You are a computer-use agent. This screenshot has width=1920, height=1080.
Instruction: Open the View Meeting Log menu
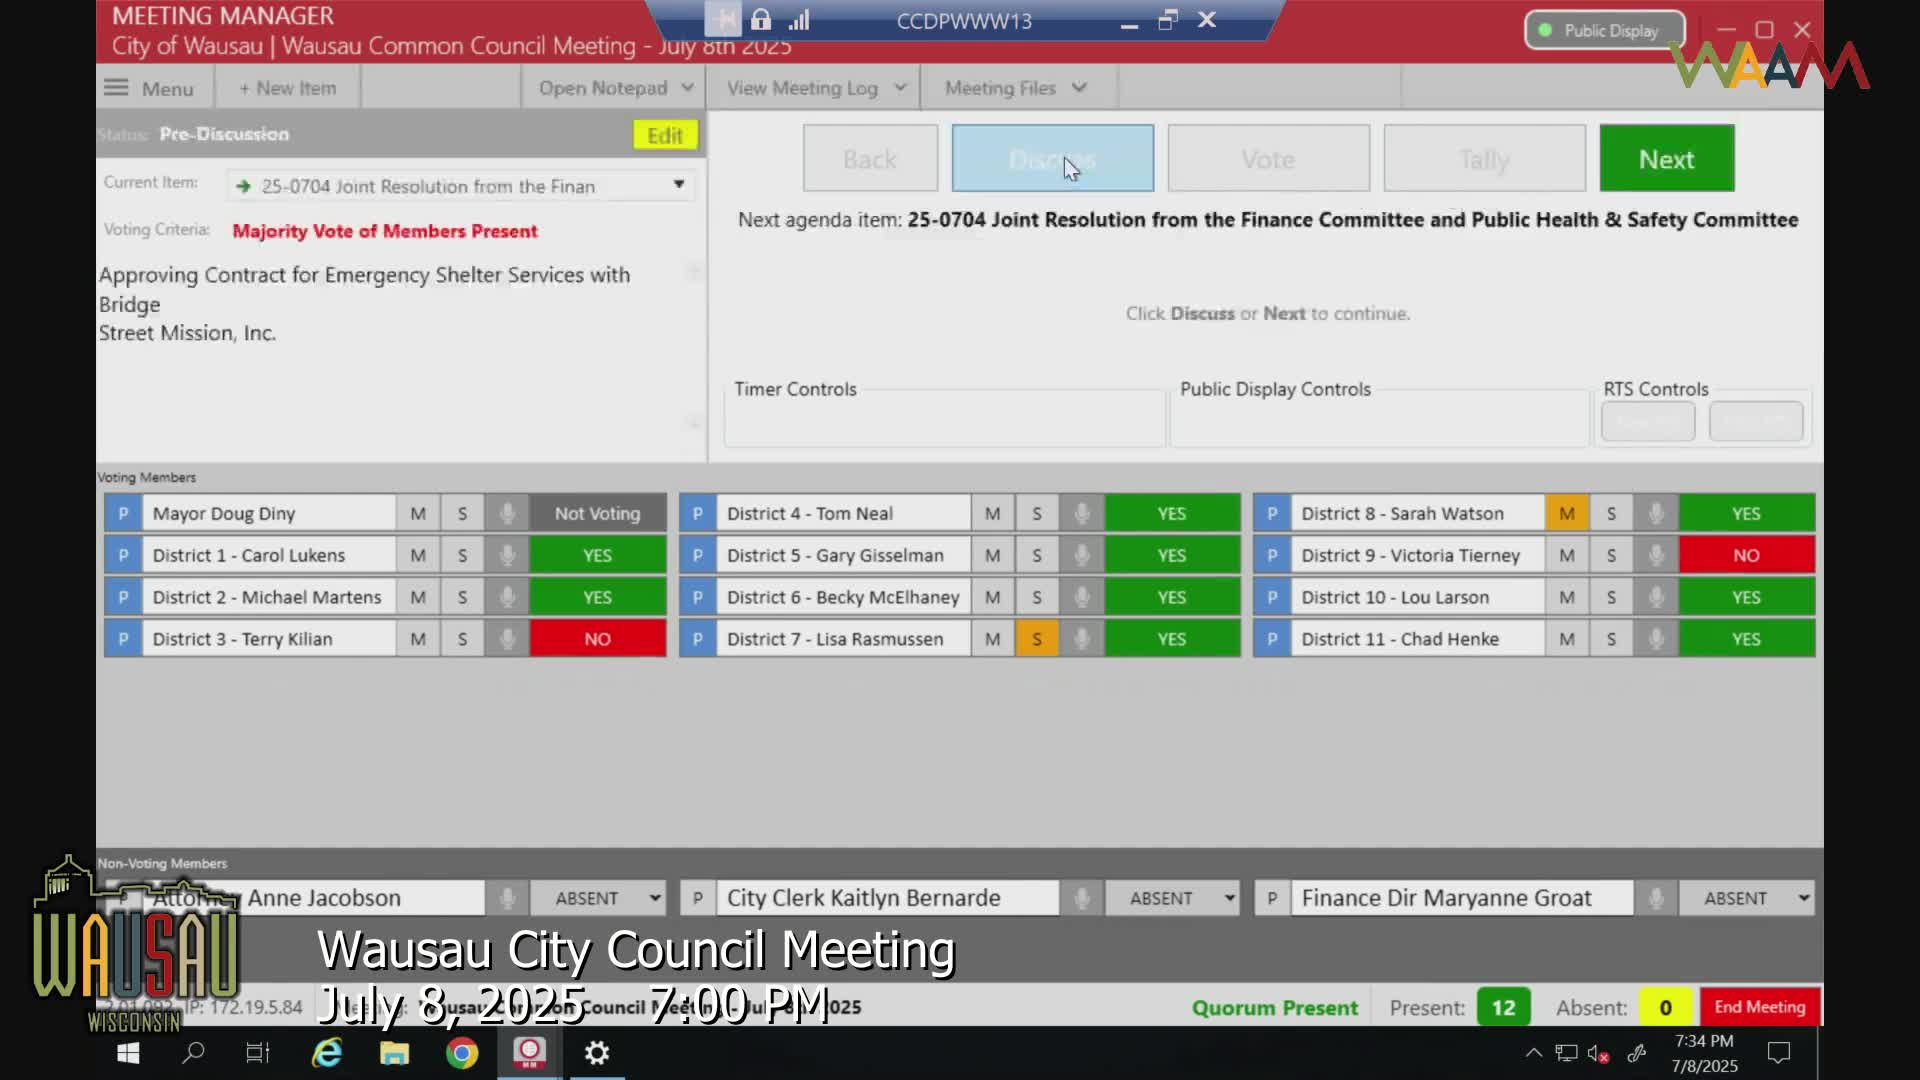pyautogui.click(x=815, y=88)
